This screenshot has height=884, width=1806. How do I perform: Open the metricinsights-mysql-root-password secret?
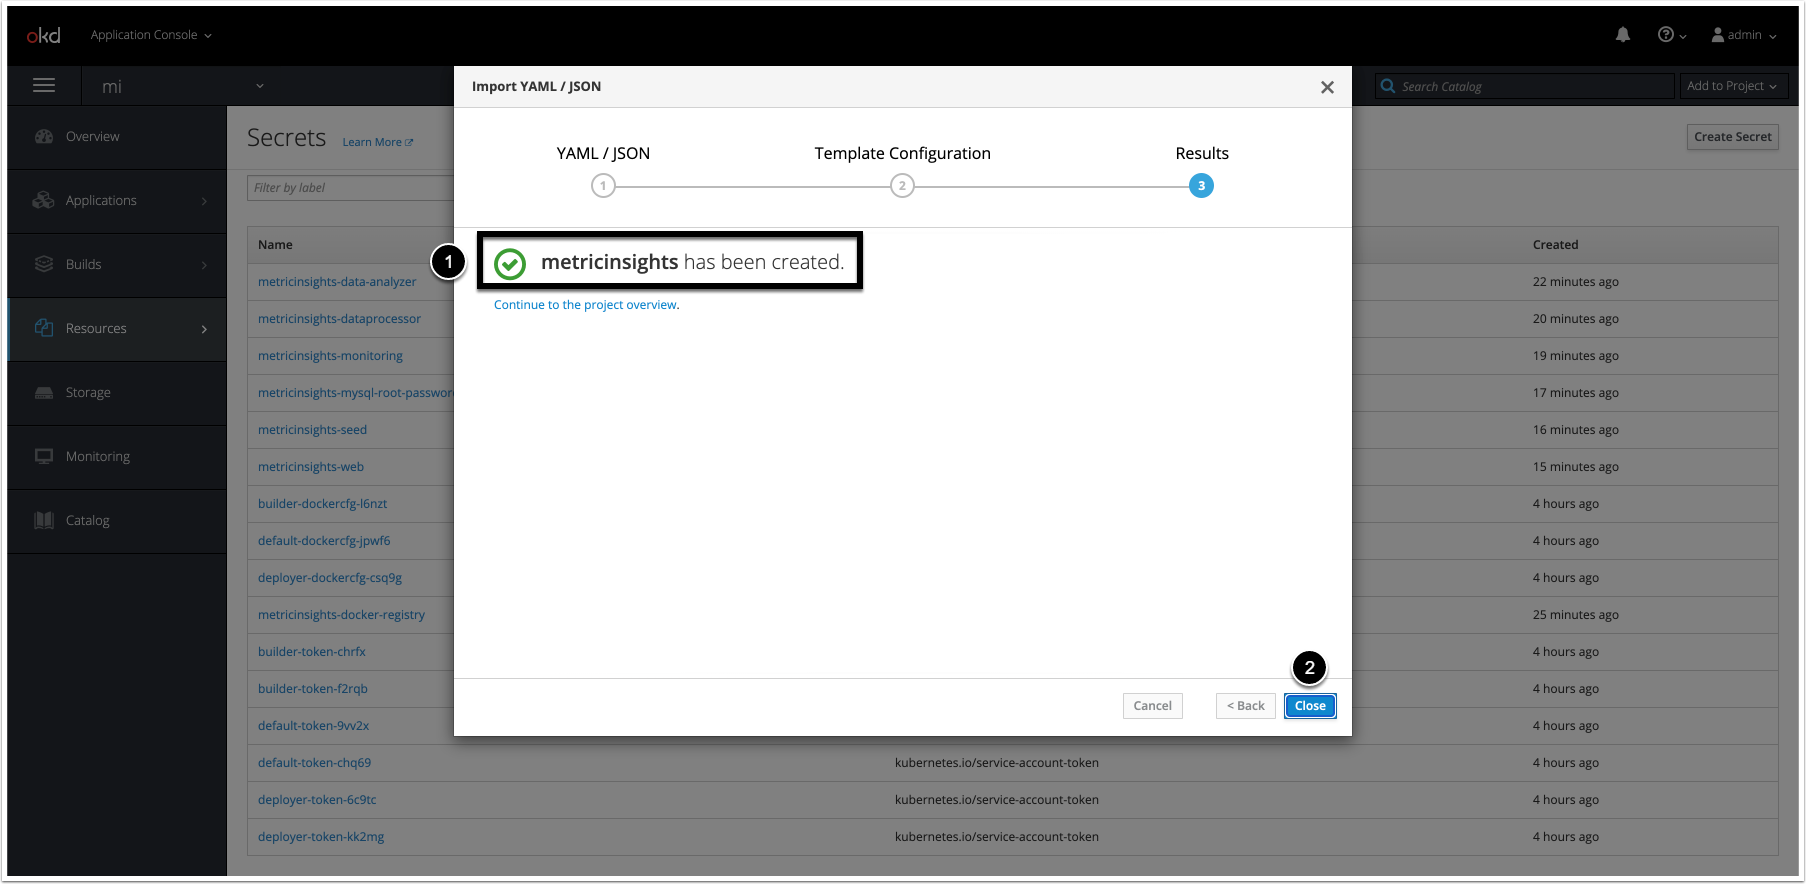[x=356, y=393]
